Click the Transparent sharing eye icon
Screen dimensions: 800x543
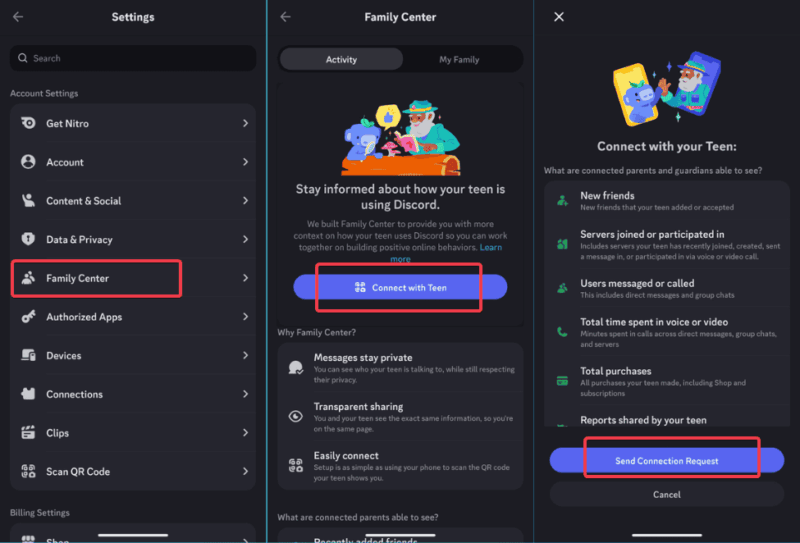(x=296, y=416)
